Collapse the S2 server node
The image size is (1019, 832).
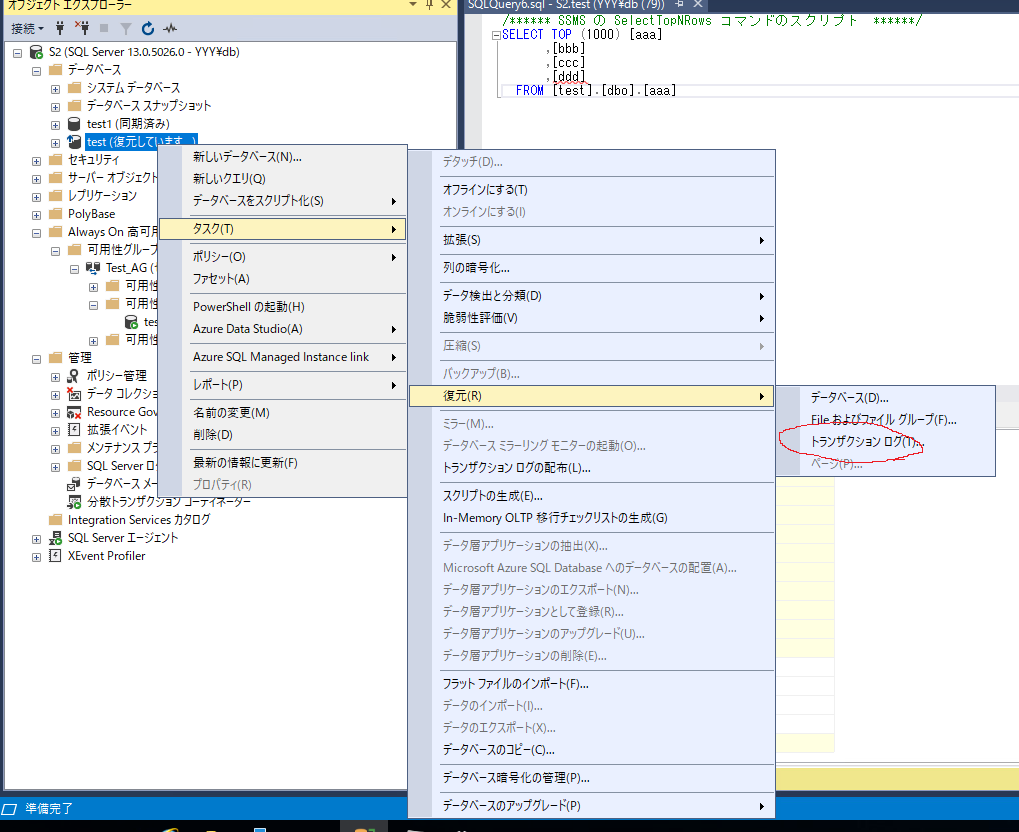pos(18,53)
